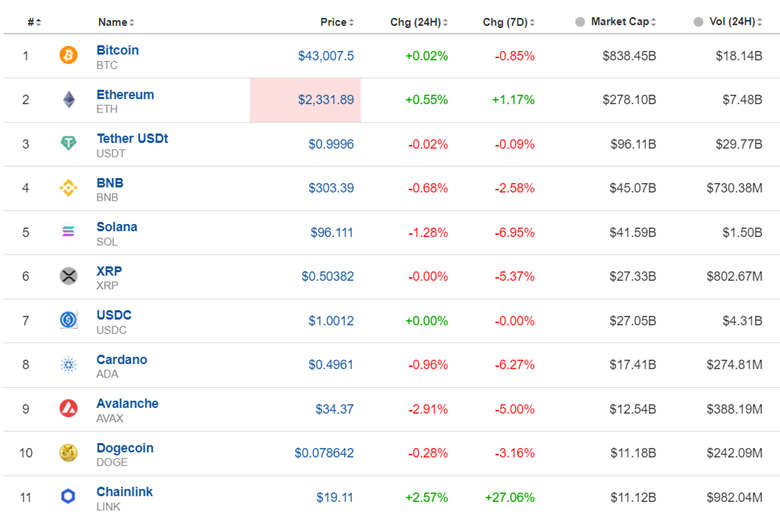780x517 pixels.
Task: Click the grey dot beside Vol (24H)
Action: point(698,22)
